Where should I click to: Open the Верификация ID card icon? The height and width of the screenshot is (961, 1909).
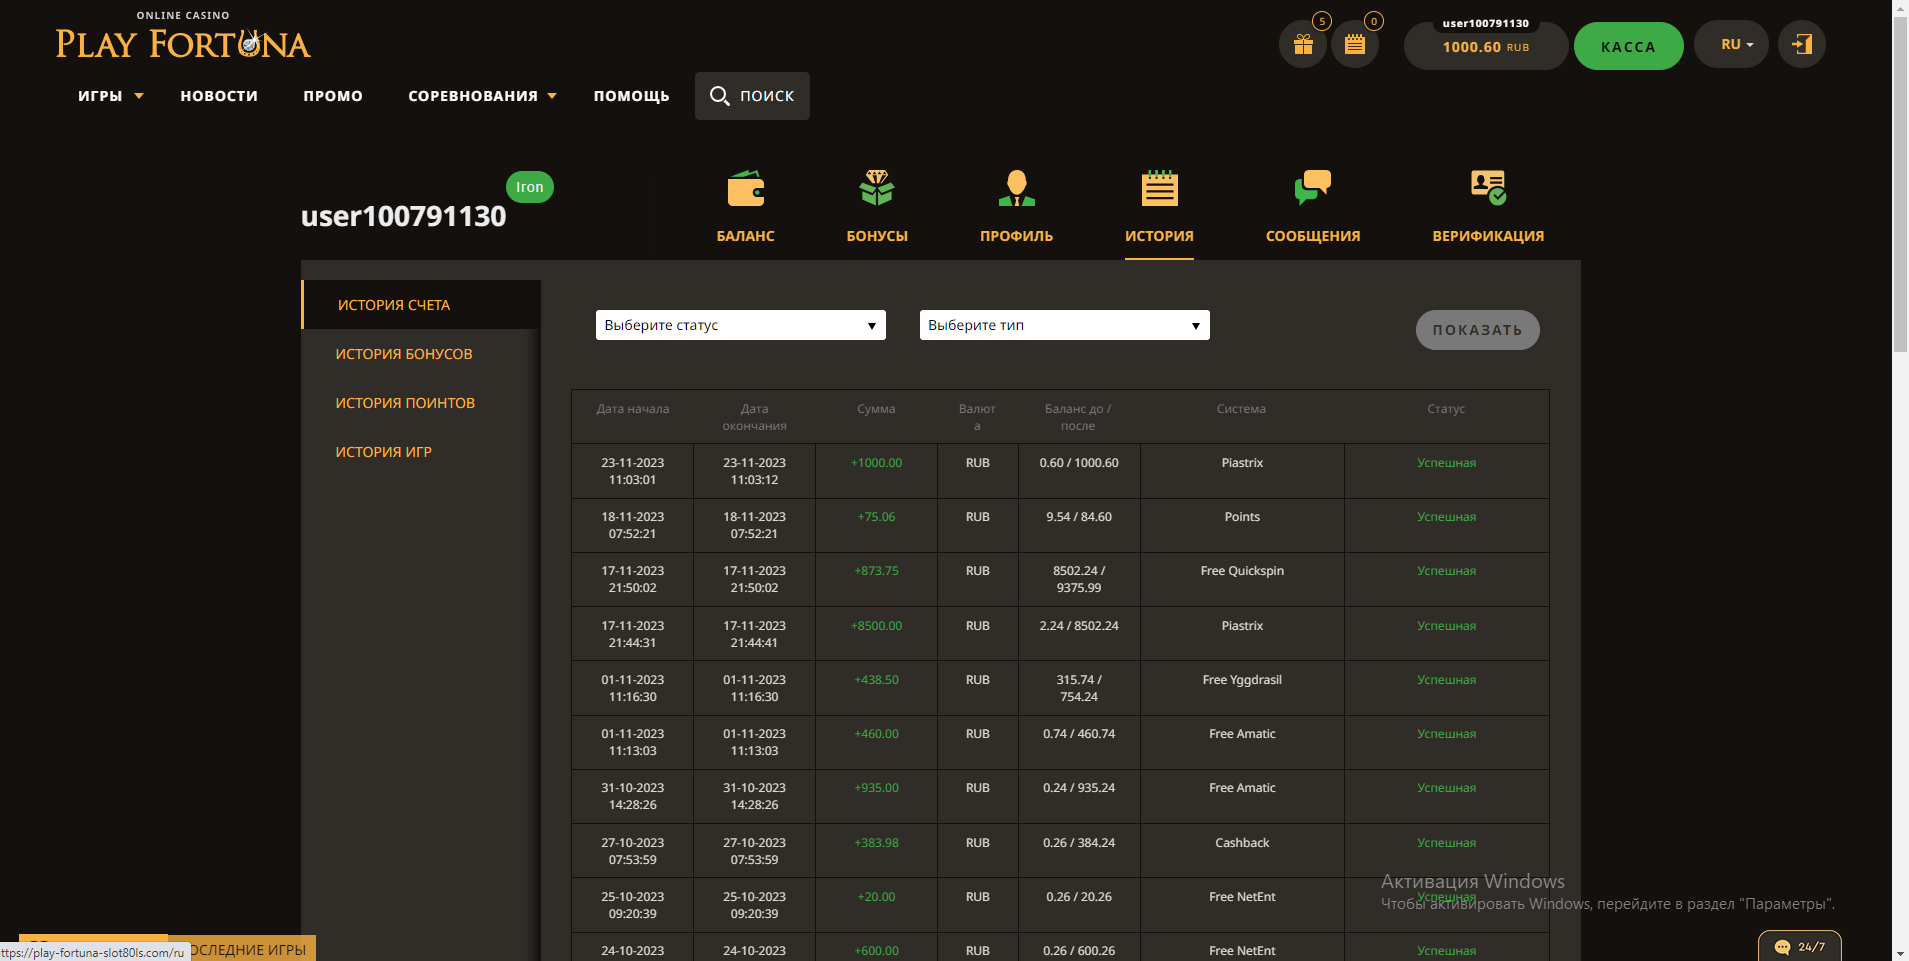pyautogui.click(x=1487, y=188)
